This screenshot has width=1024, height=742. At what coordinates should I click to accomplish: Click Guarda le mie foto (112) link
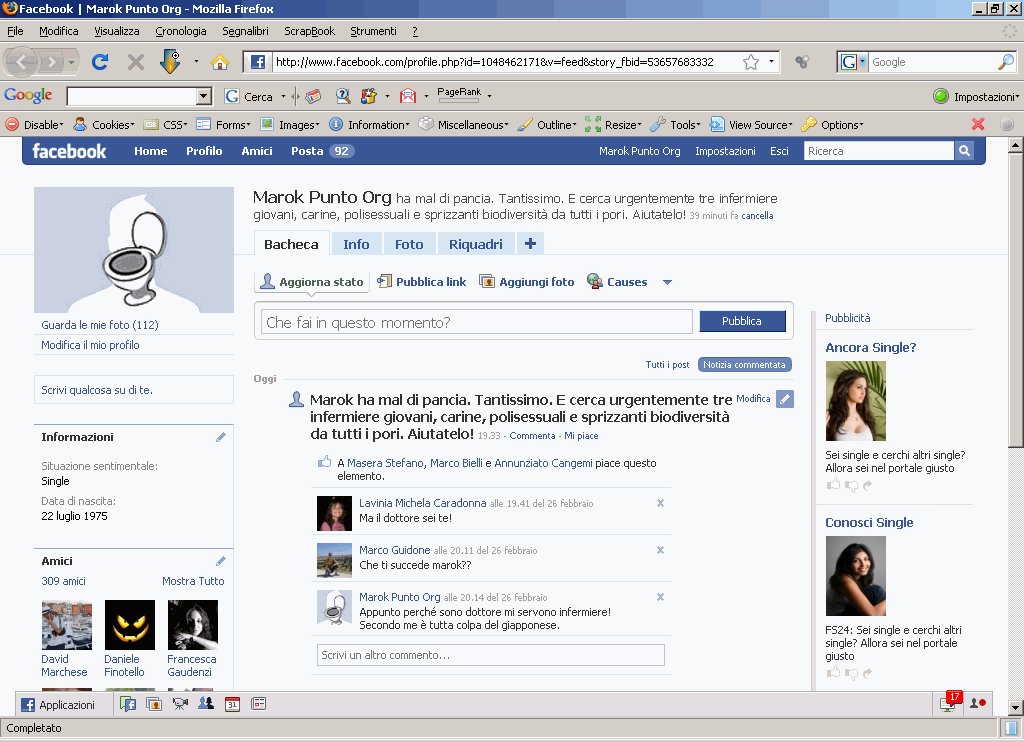pyautogui.click(x=100, y=325)
